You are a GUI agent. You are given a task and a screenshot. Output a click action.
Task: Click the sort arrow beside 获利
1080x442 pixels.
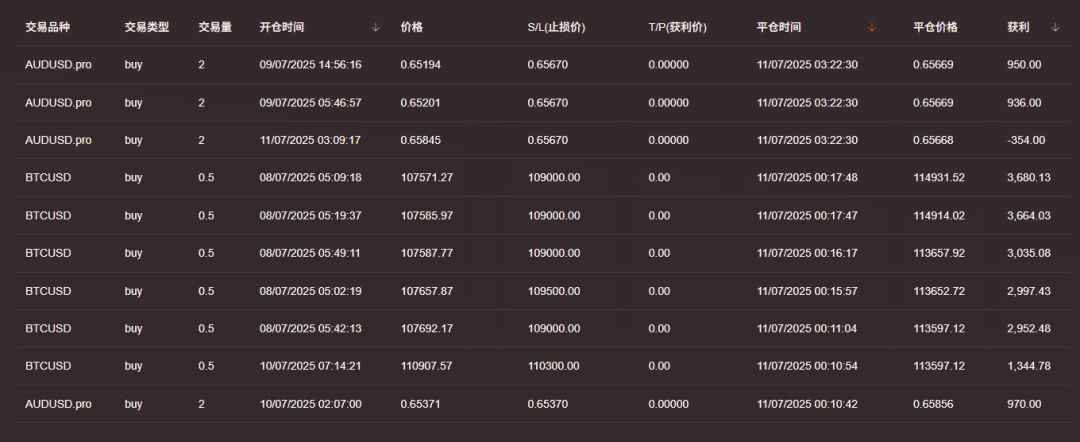pos(1055,28)
